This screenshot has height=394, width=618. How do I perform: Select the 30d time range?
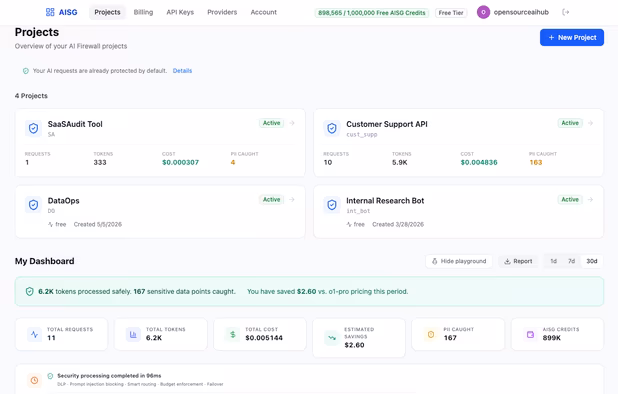click(x=592, y=261)
